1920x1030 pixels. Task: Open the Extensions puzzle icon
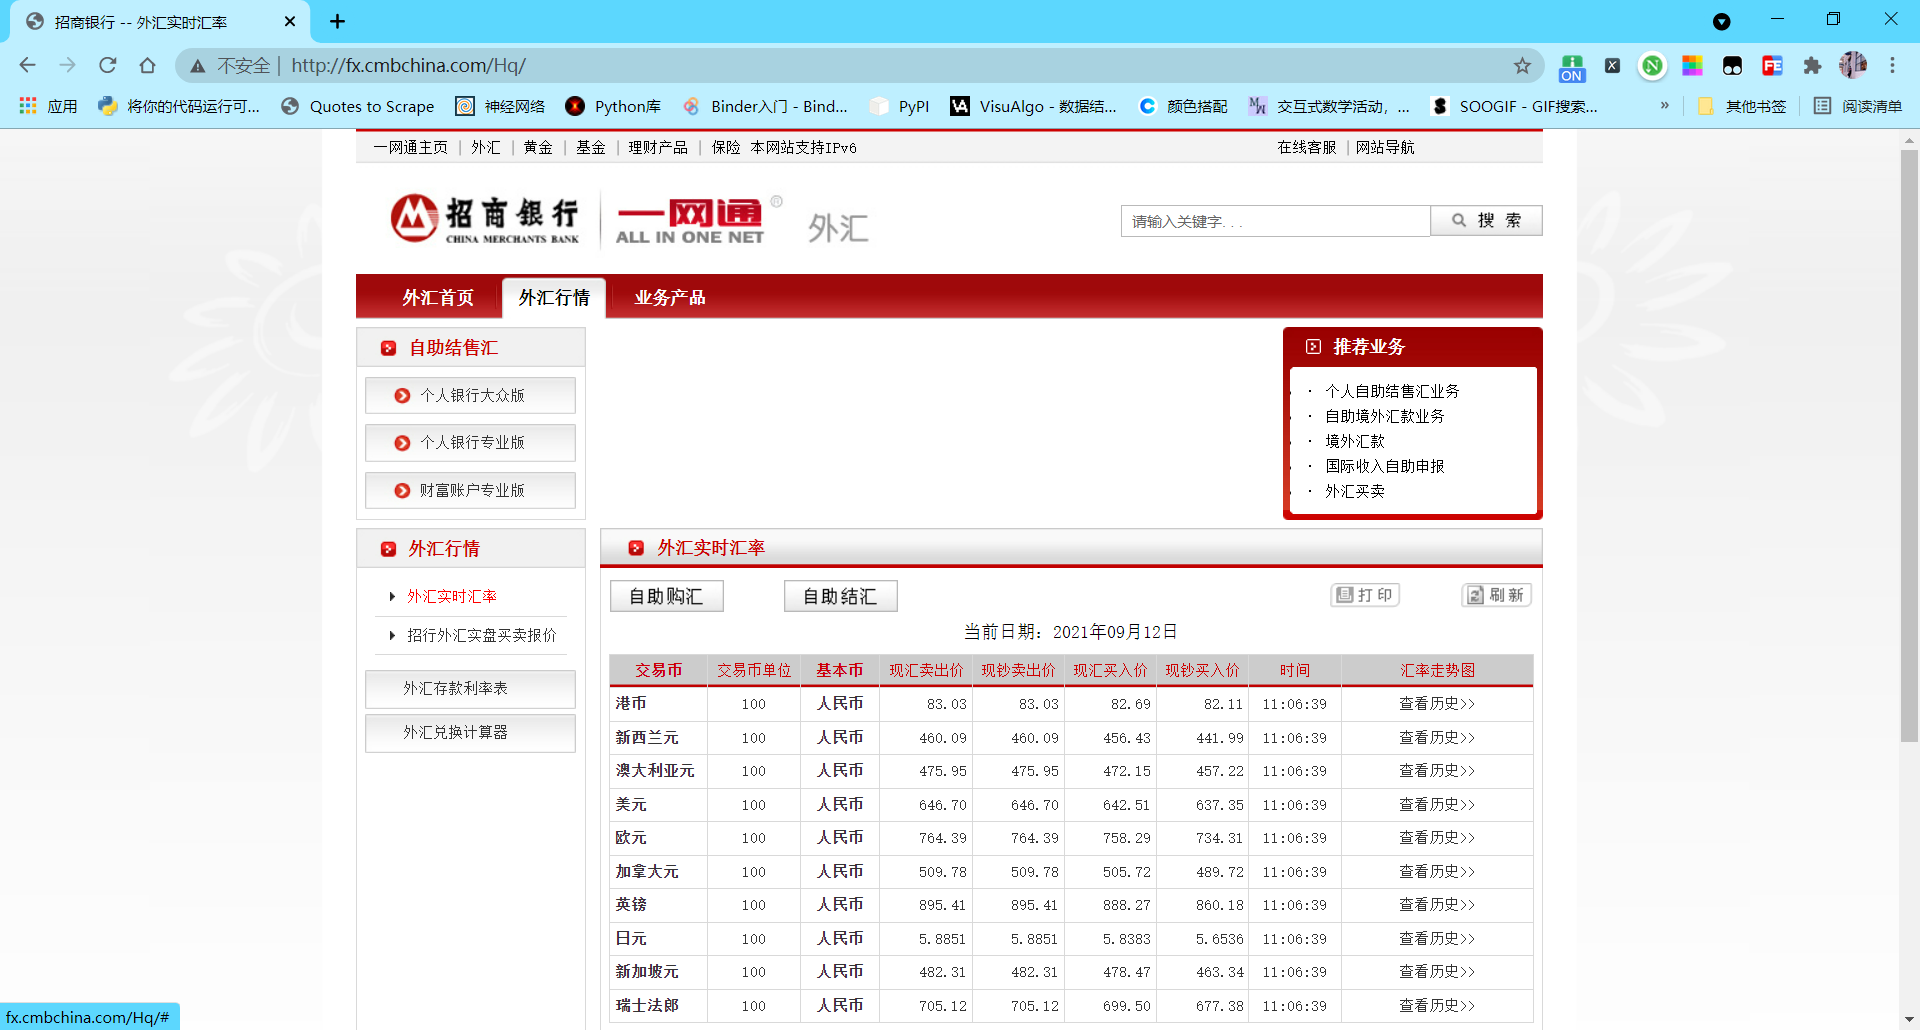click(1812, 66)
